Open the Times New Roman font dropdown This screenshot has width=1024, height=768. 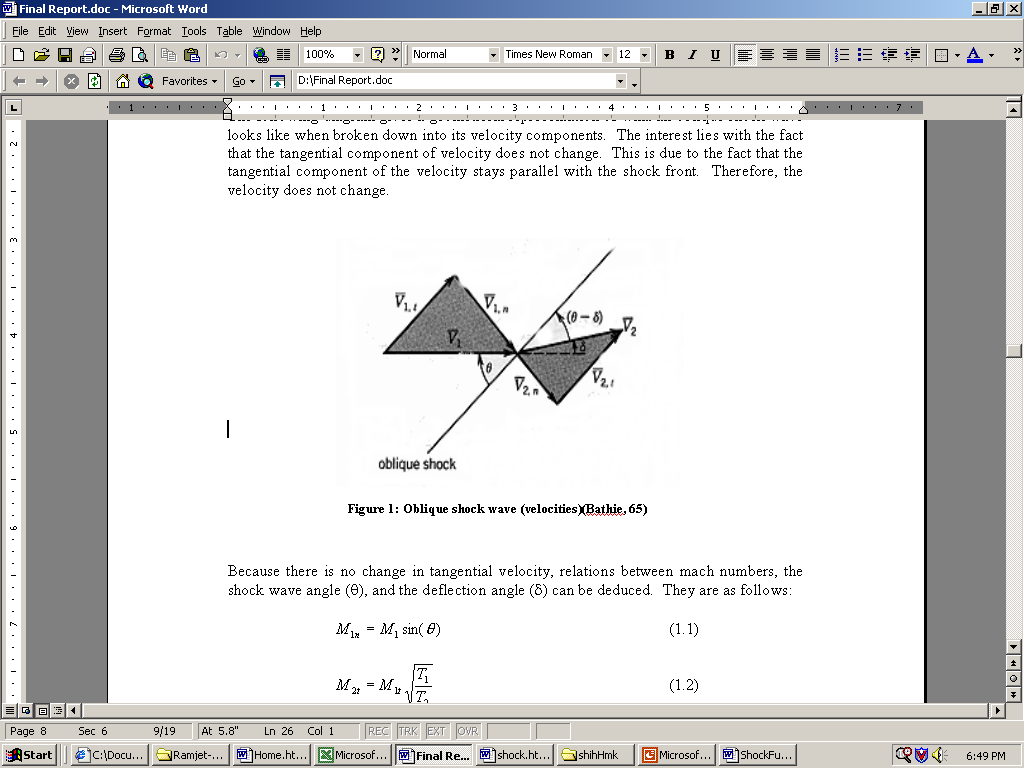coord(606,55)
